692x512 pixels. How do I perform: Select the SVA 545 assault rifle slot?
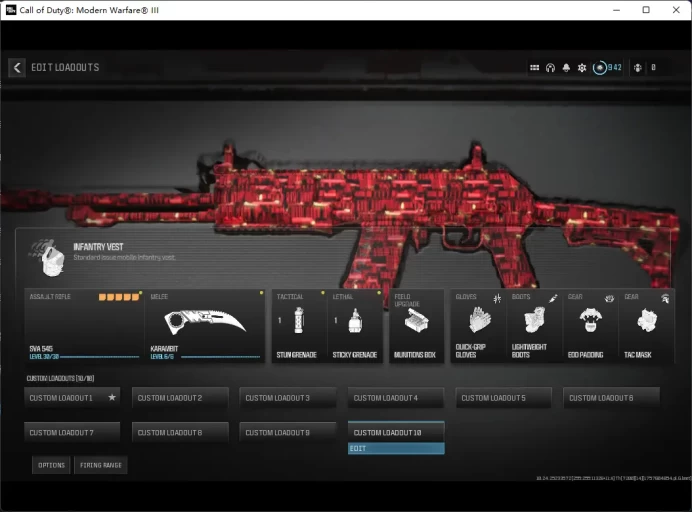coord(84,326)
